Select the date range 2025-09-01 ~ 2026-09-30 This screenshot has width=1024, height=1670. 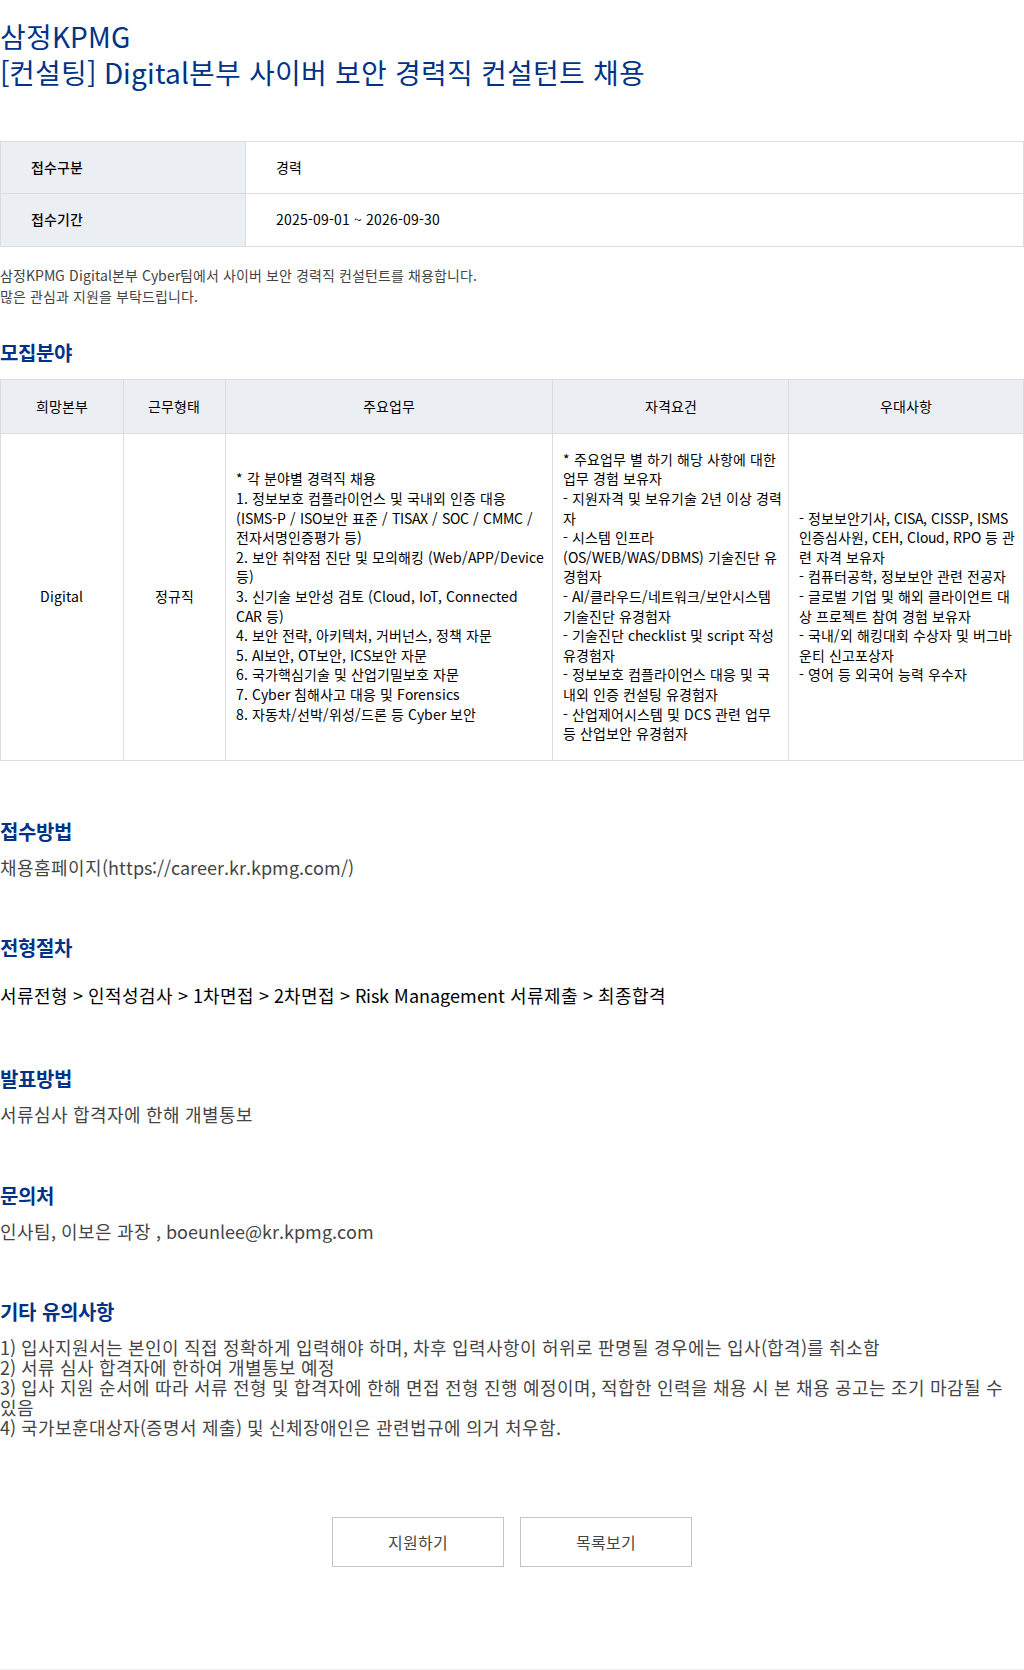[358, 220]
